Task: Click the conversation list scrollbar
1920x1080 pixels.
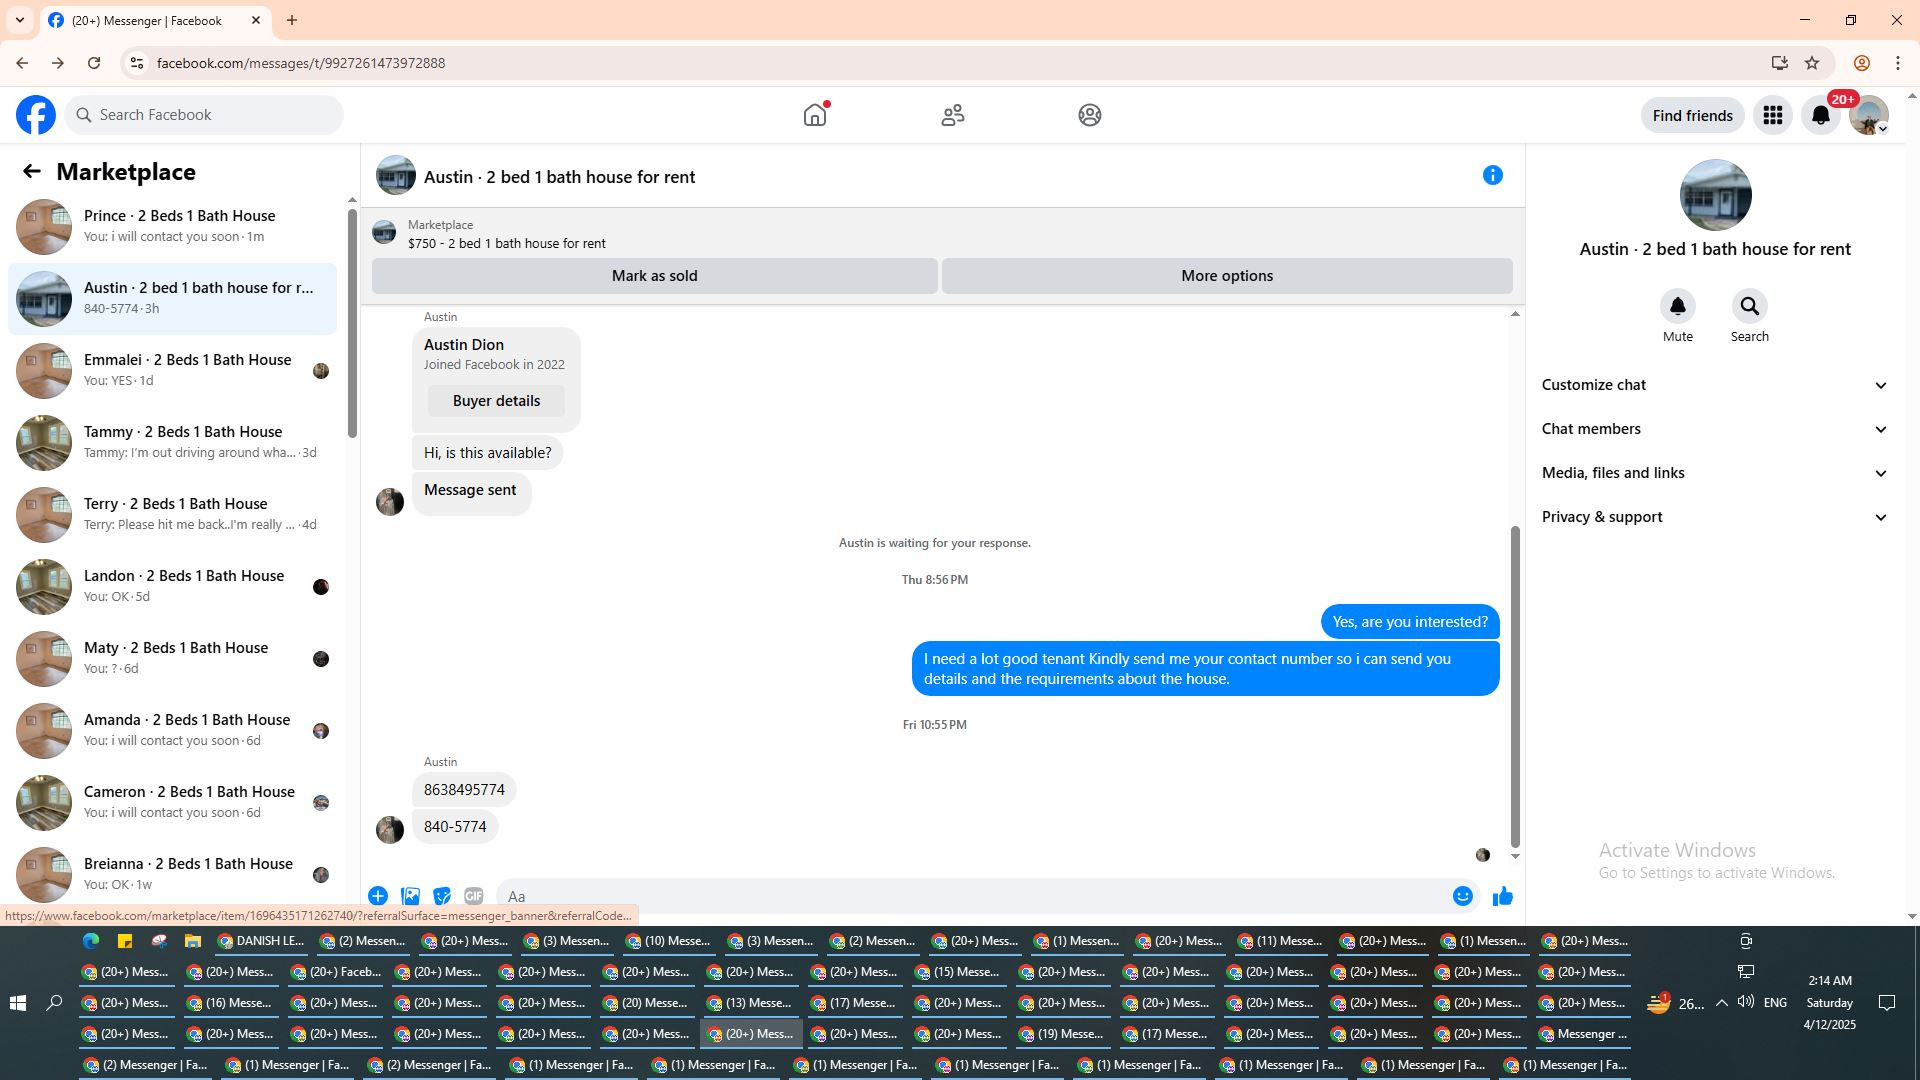Action: tap(352, 322)
